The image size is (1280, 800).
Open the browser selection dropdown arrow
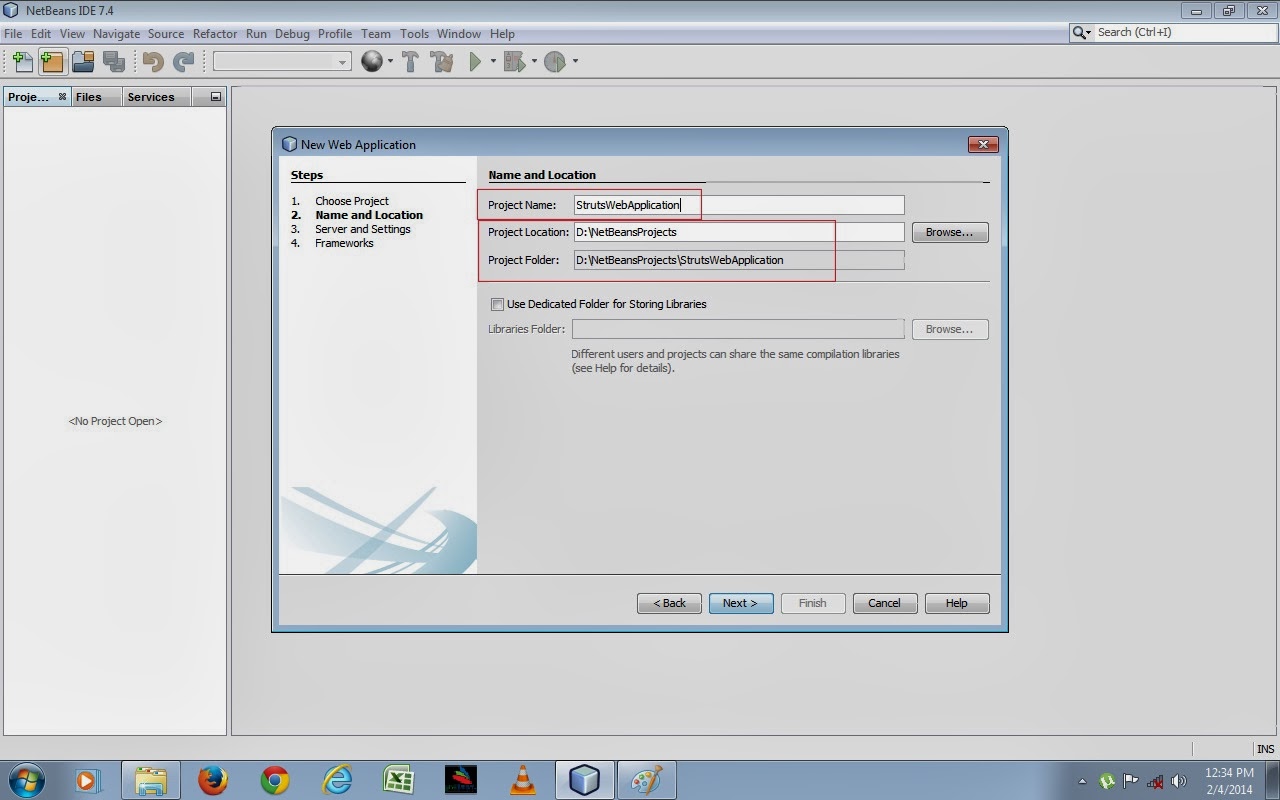[x=390, y=62]
